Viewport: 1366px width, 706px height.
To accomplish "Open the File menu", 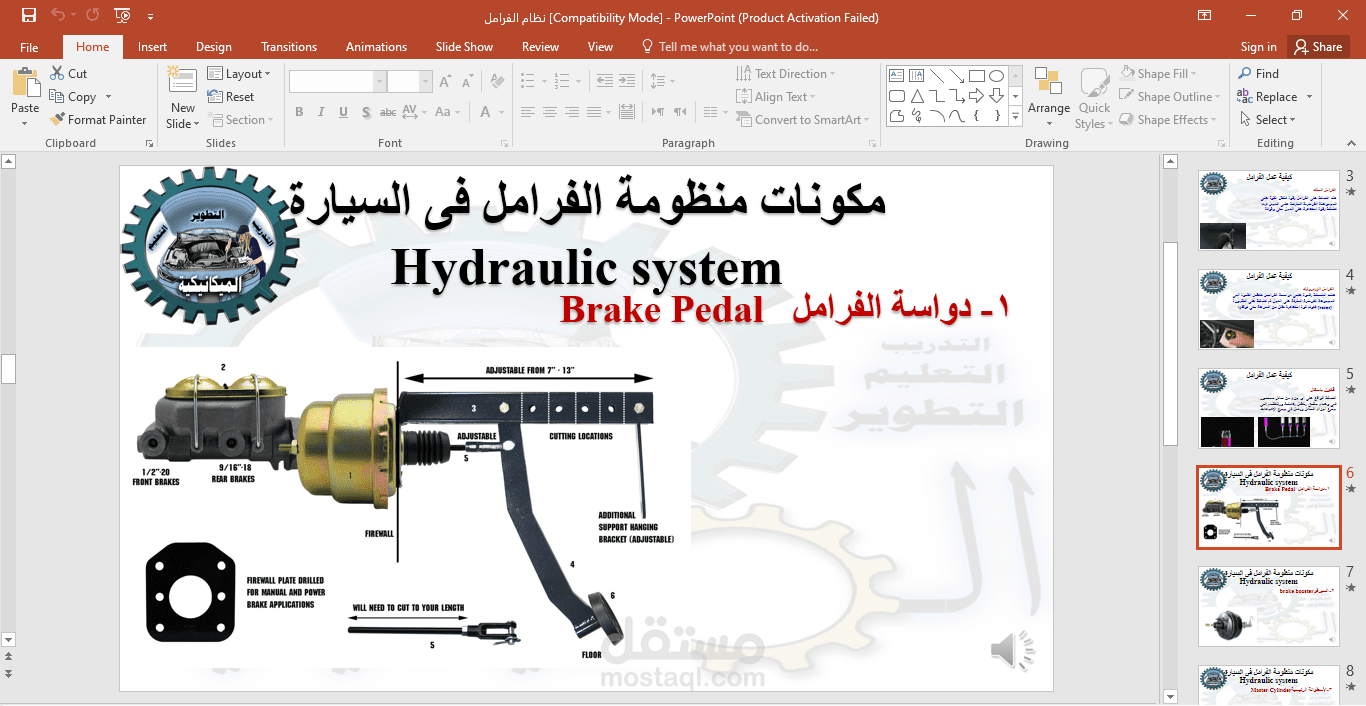I will pyautogui.click(x=29, y=47).
